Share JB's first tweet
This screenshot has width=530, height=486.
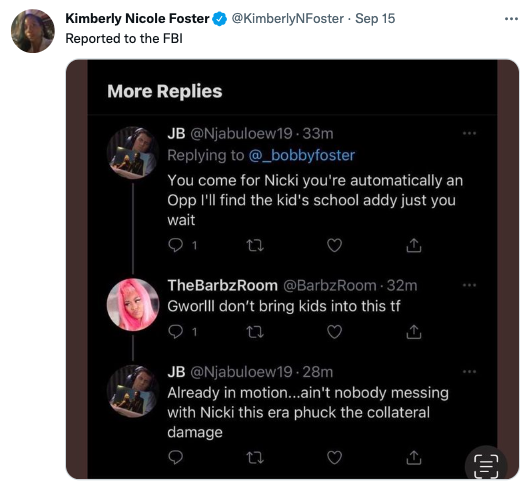[414, 245]
